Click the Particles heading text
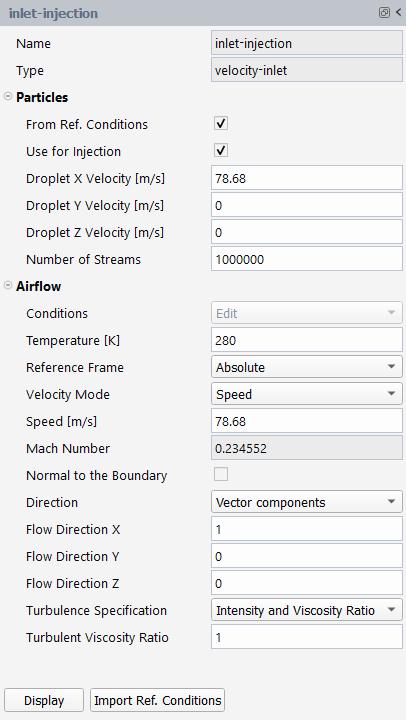 (42, 97)
